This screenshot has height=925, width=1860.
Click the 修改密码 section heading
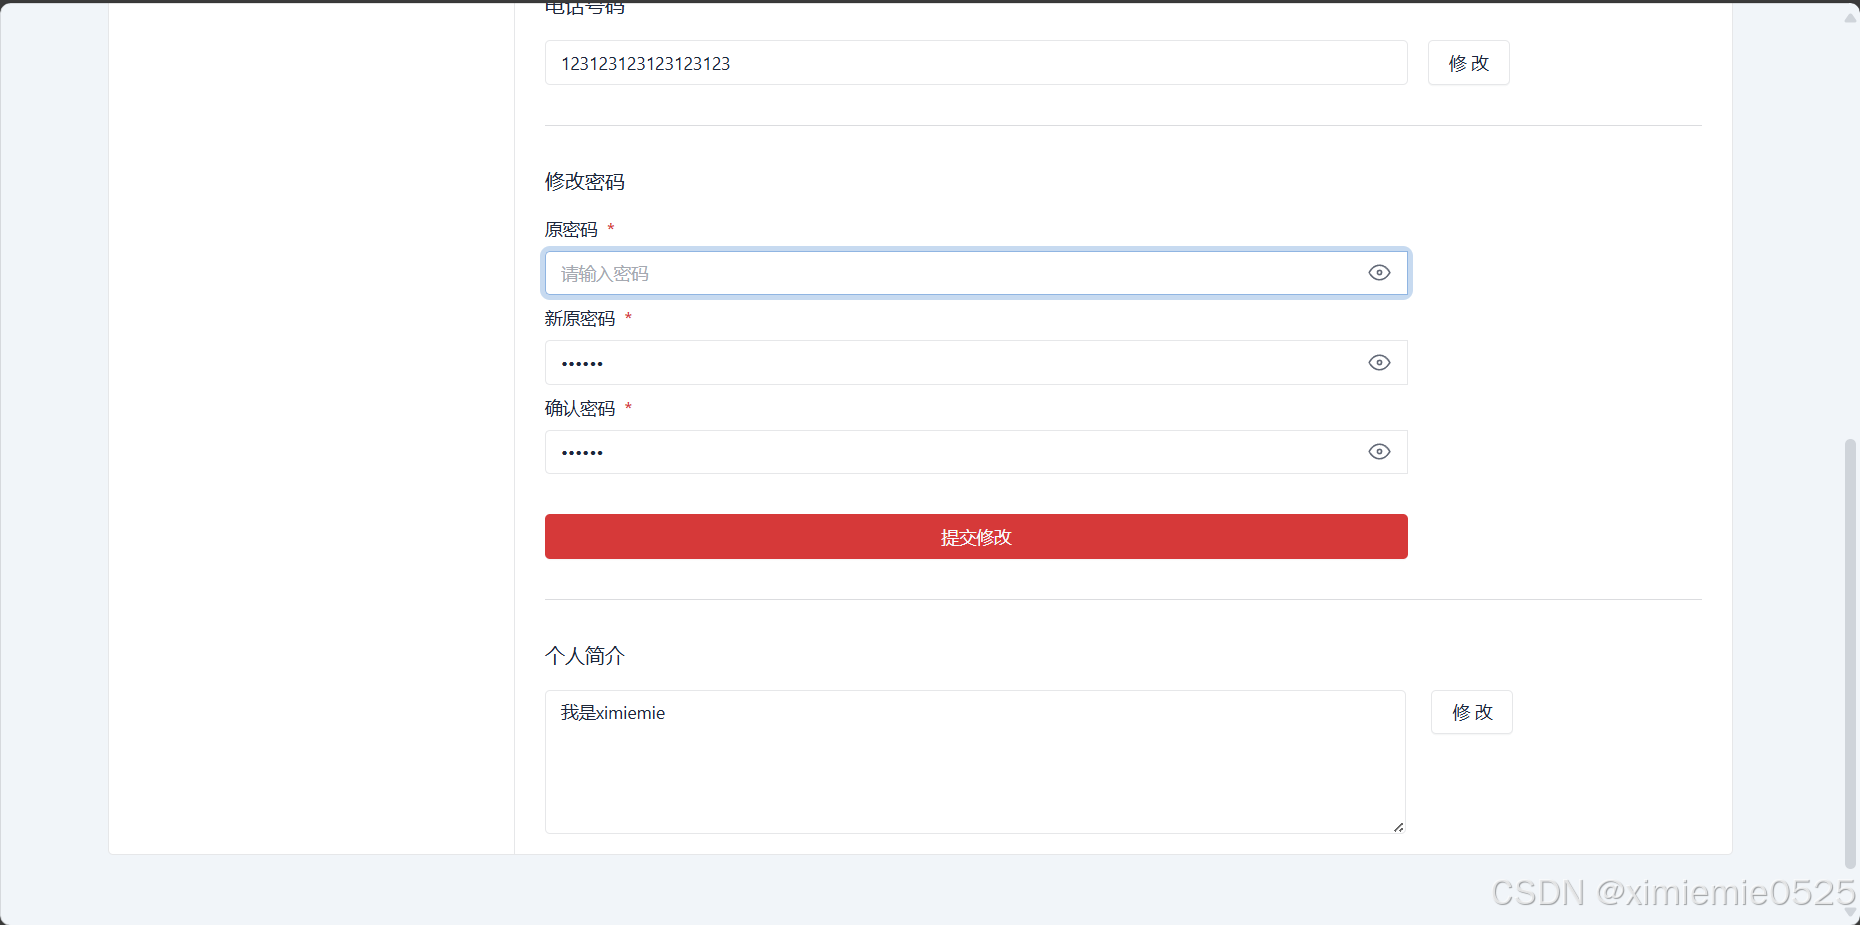584,181
